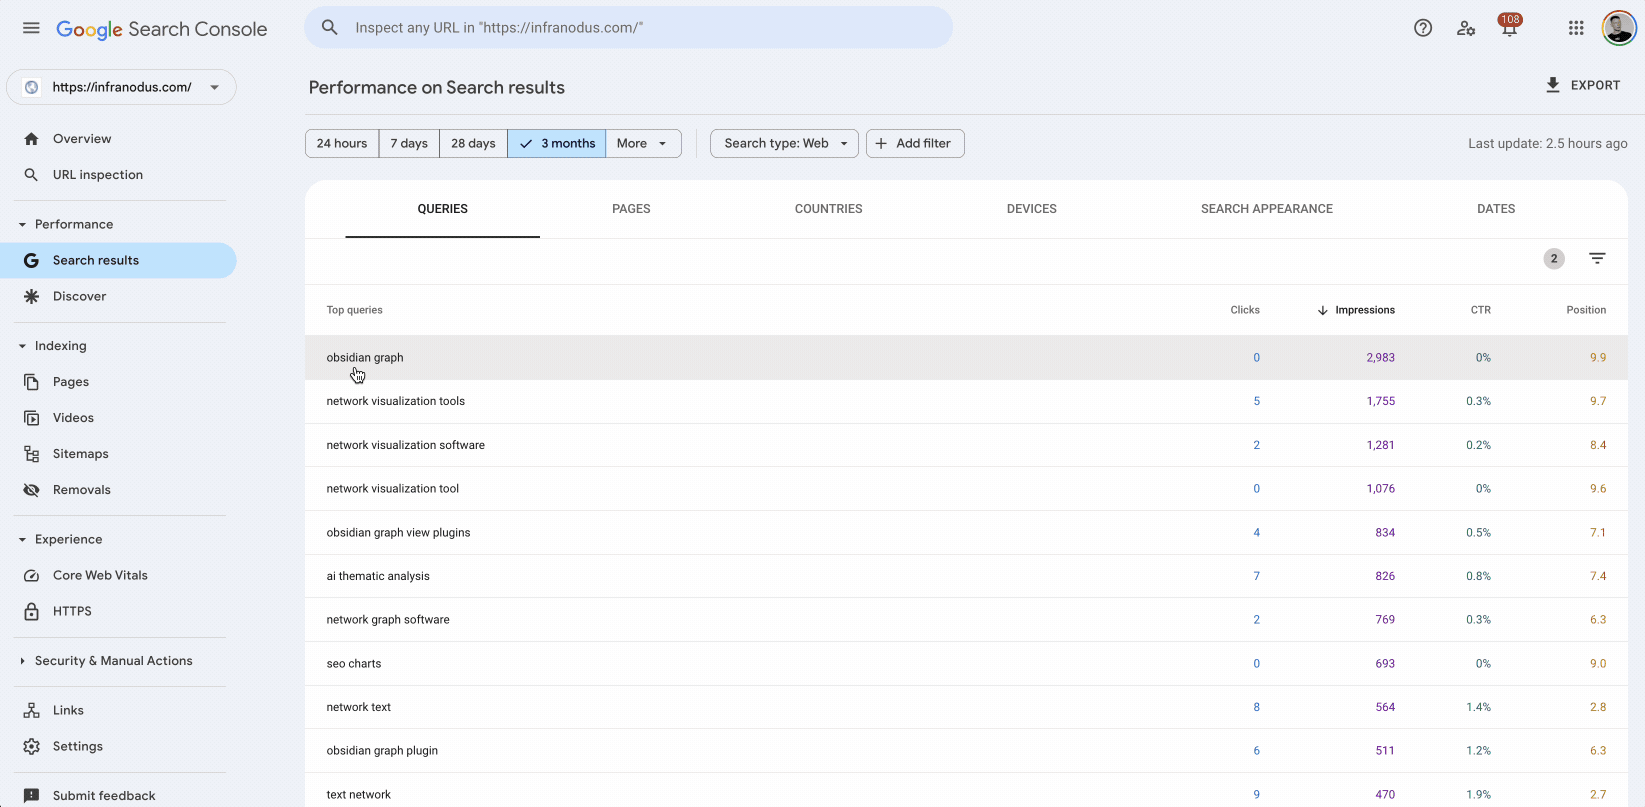Screen dimensions: 1645x807
Task: Open the network text query row
Action: pos(966,707)
